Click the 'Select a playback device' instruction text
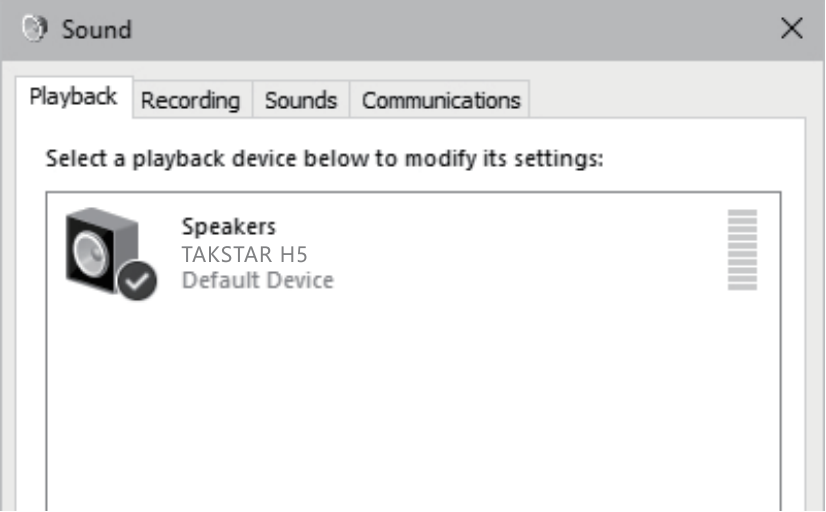Viewport: 826px width, 512px height. point(325,159)
